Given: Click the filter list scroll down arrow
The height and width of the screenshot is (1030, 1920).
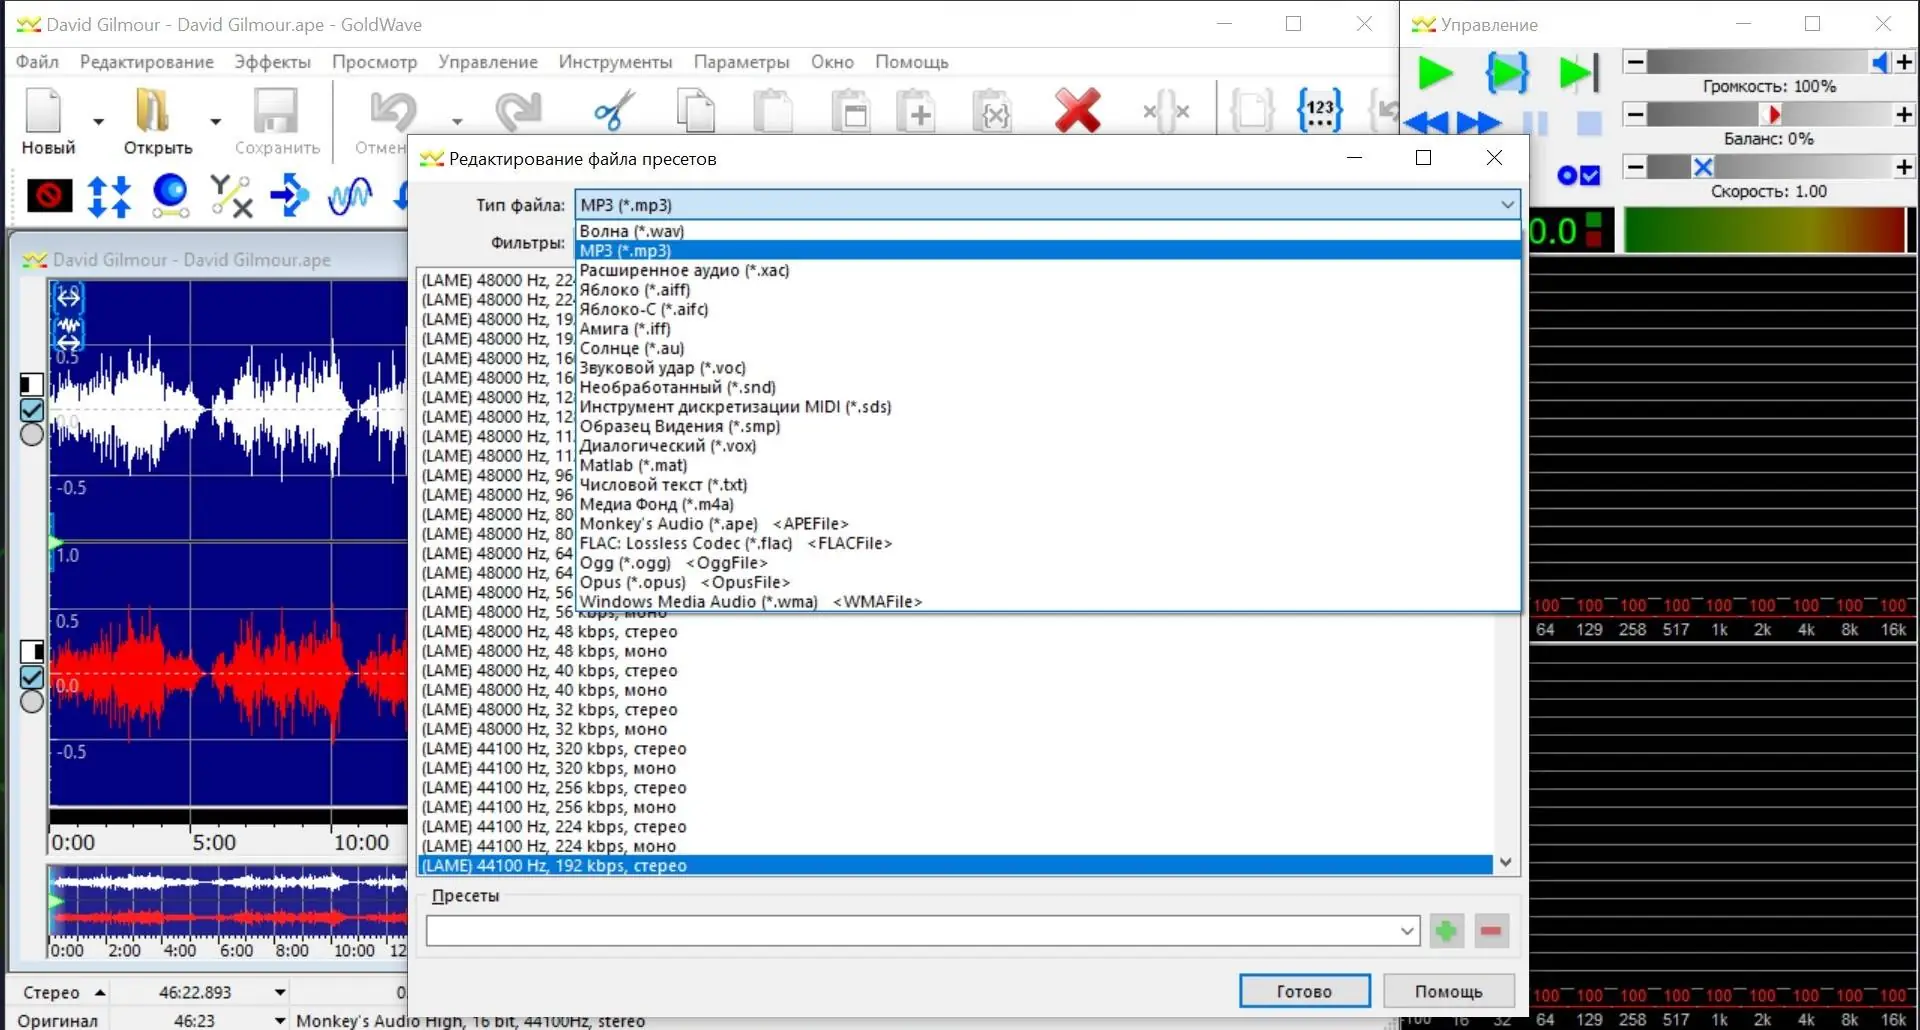Looking at the screenshot, I should pos(1506,862).
